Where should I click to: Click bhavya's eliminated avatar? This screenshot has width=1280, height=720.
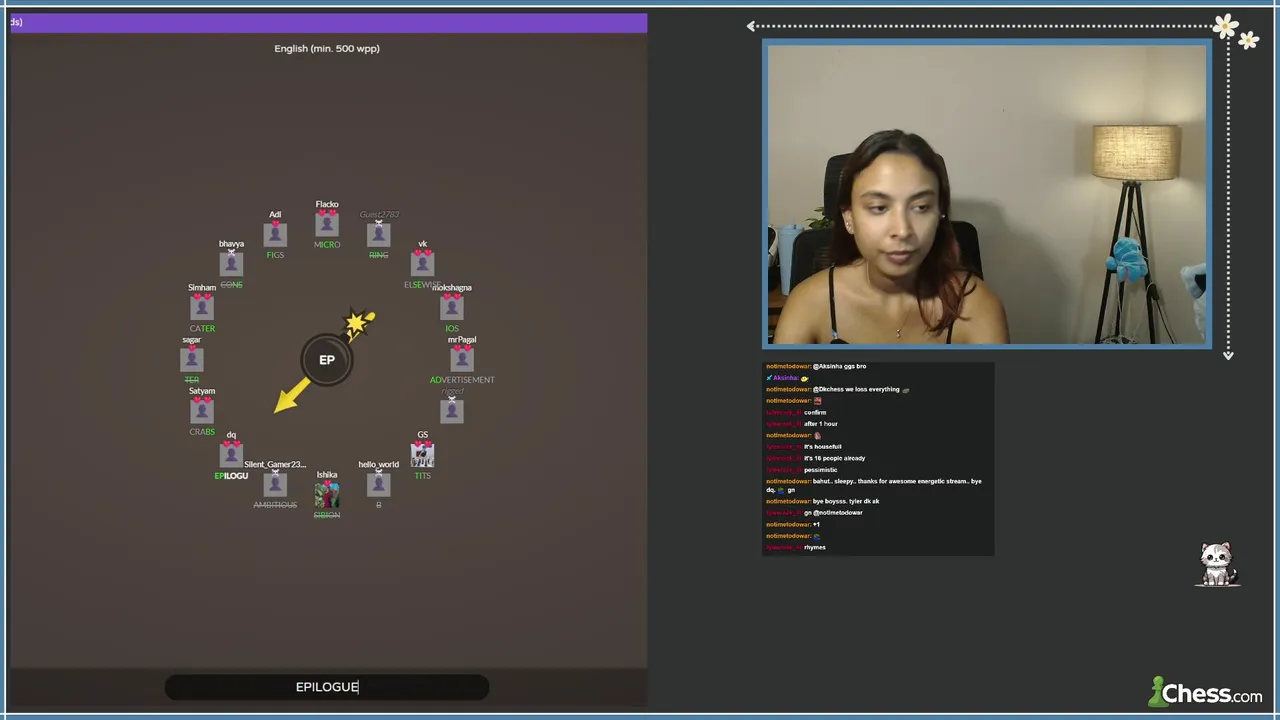tap(231, 263)
